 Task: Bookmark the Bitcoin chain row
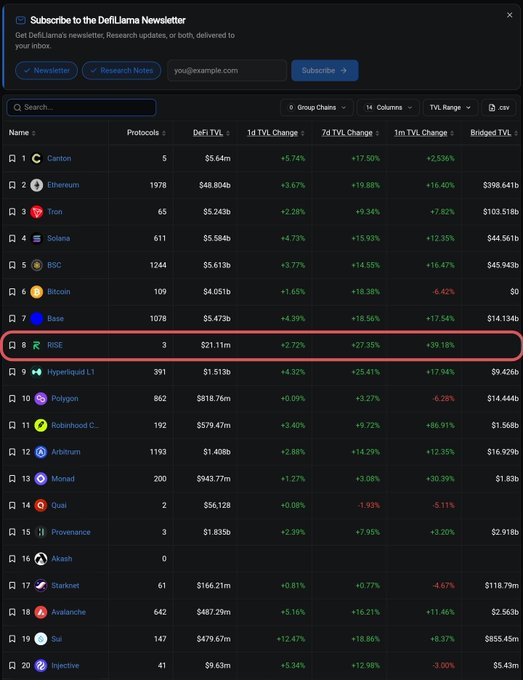coord(12,292)
